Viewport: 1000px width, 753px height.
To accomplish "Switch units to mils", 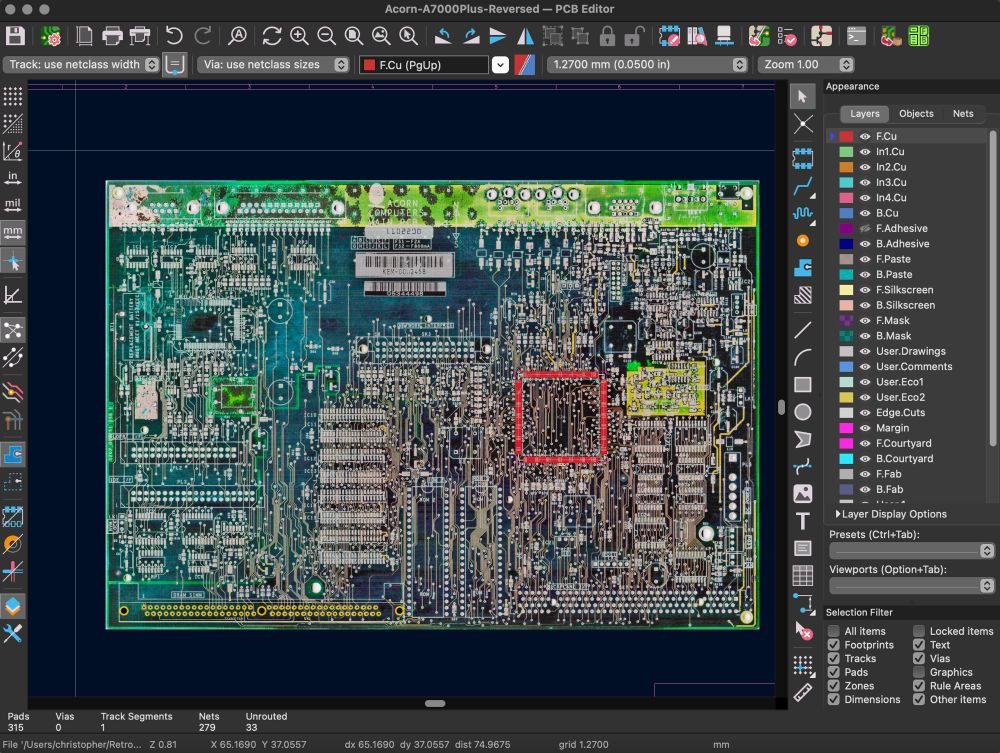I will tap(13, 204).
